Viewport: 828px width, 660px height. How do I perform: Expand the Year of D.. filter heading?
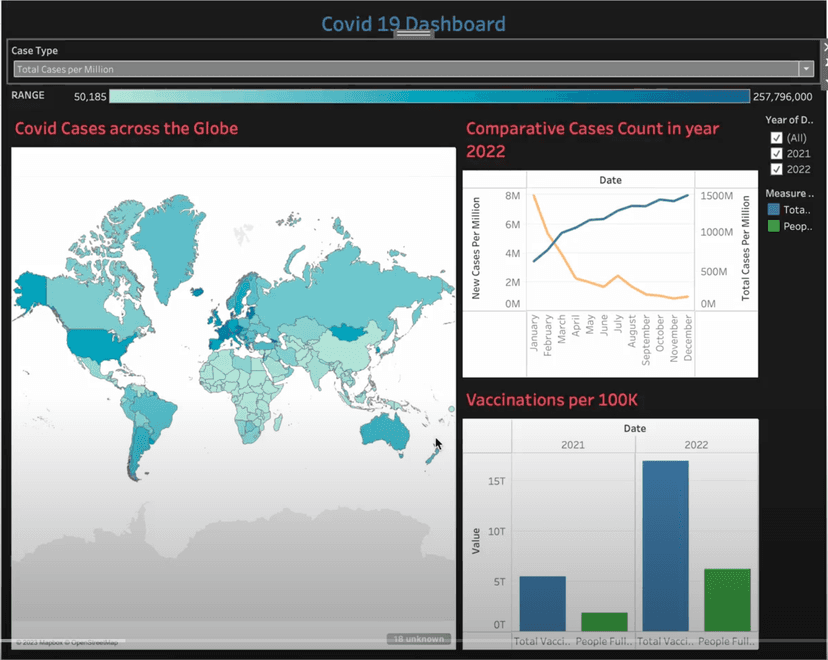(x=790, y=119)
